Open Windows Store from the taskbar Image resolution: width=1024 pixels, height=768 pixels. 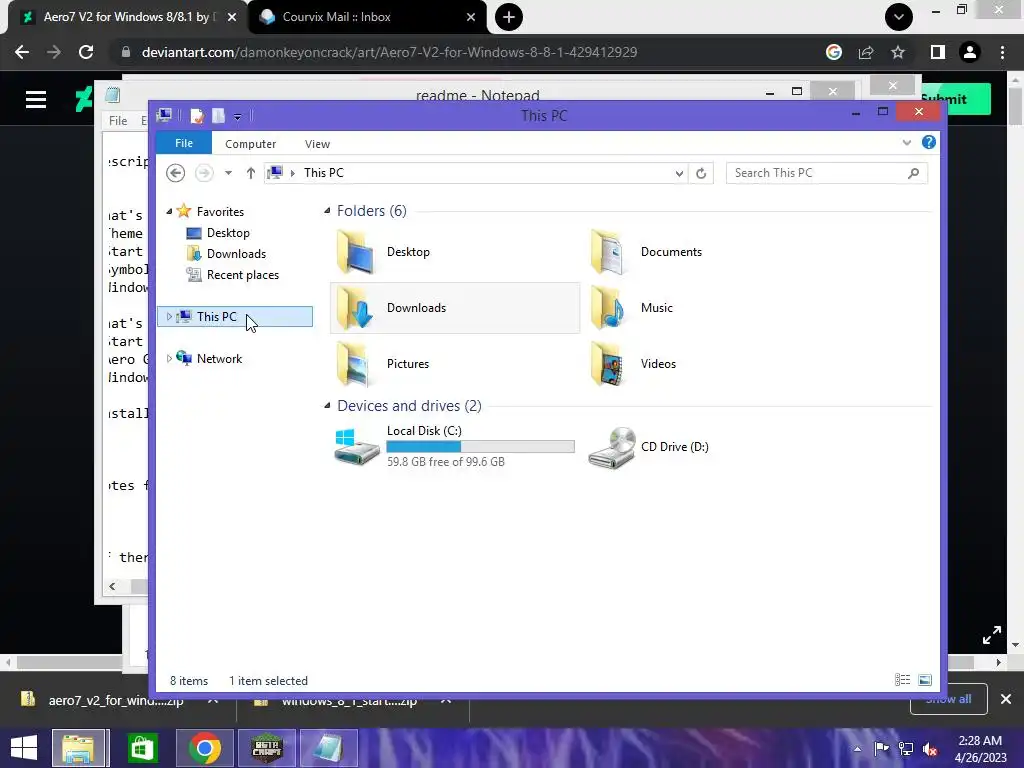click(142, 748)
